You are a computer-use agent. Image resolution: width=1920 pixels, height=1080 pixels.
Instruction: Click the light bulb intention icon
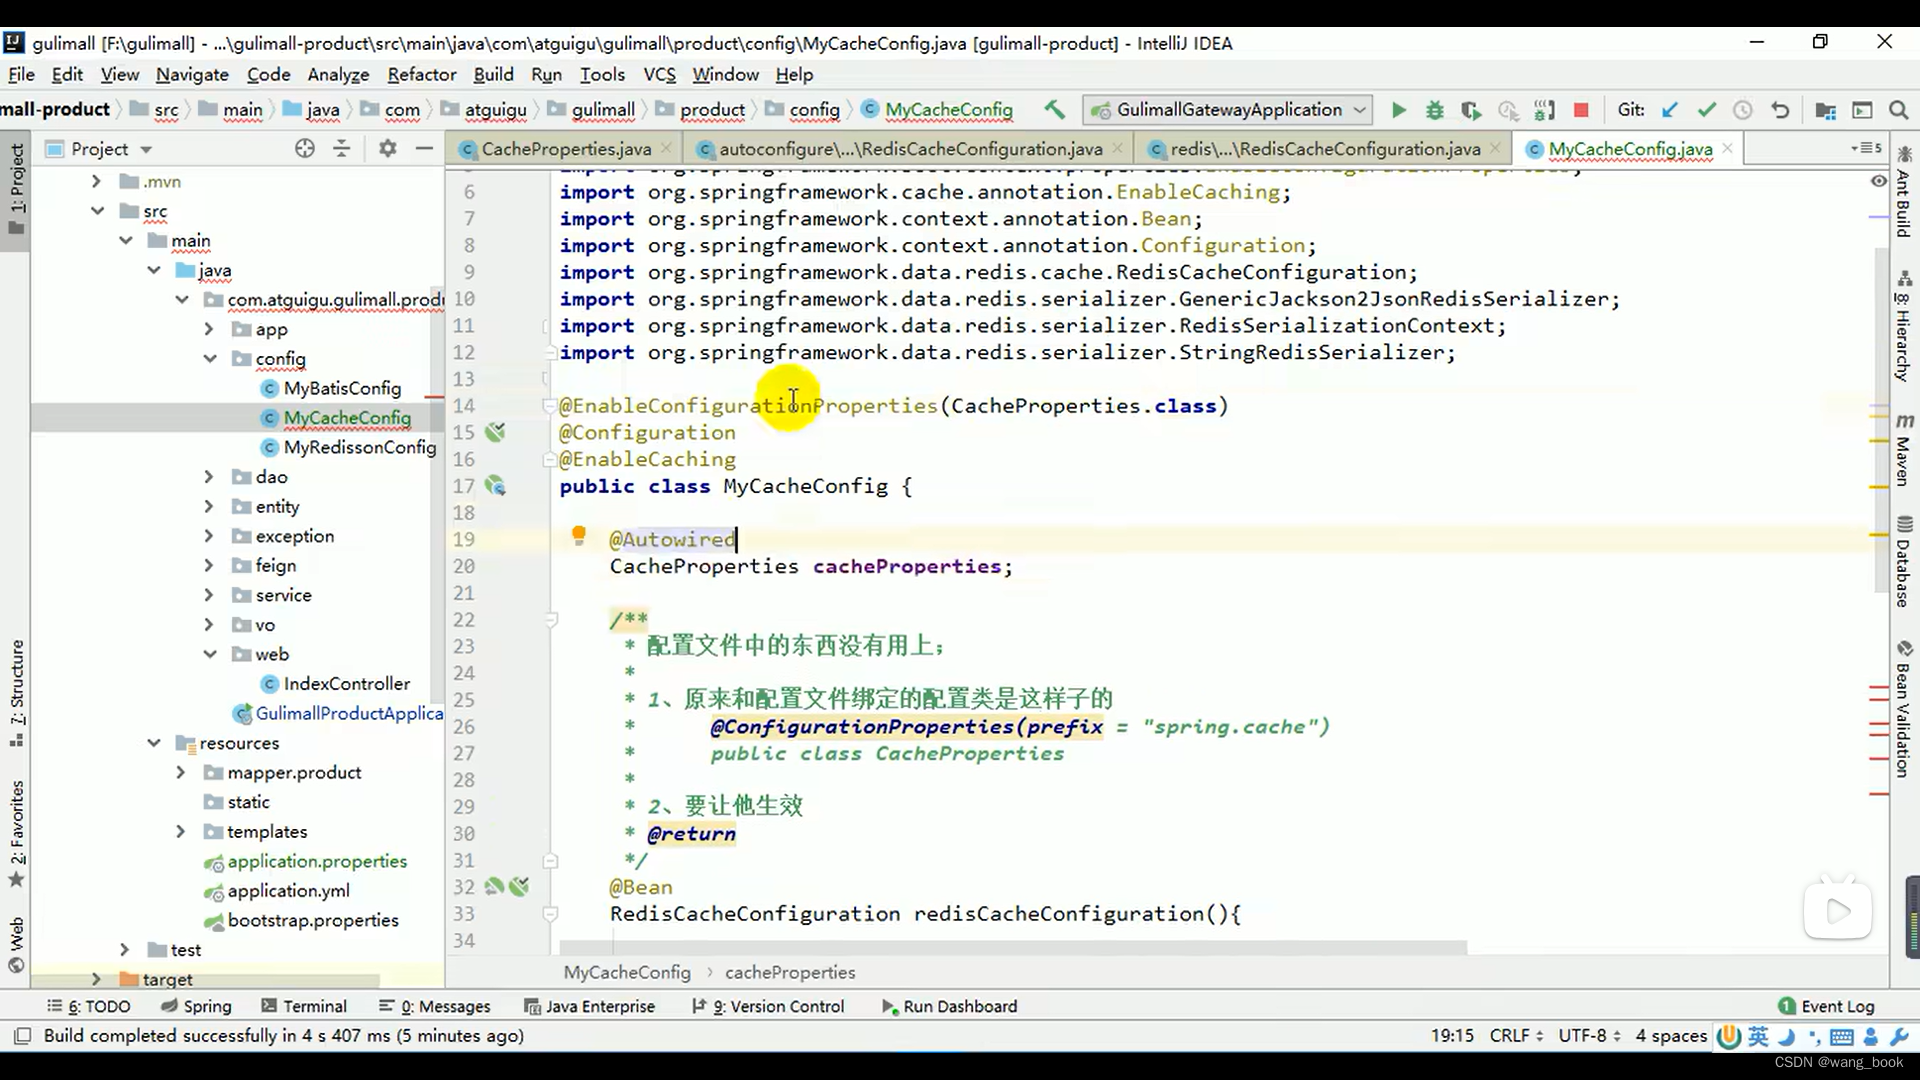(x=578, y=536)
